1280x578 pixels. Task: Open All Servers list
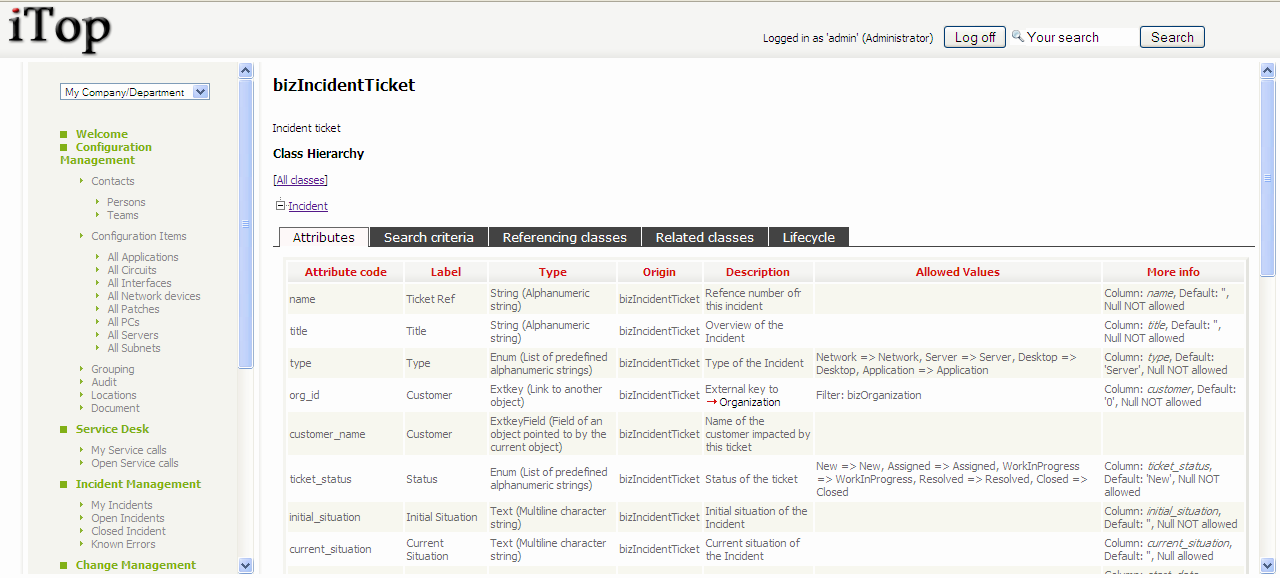133,335
